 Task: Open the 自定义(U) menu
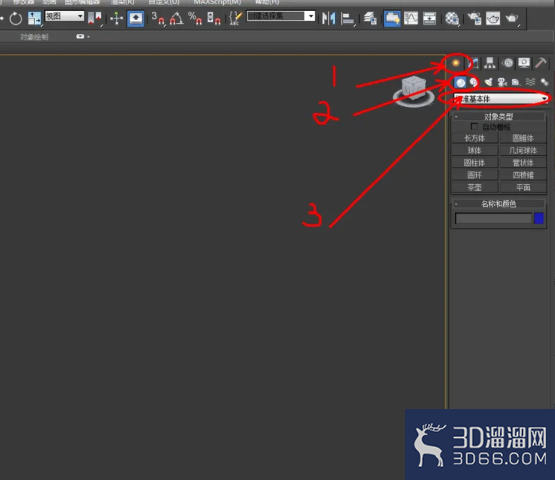tap(164, 2)
